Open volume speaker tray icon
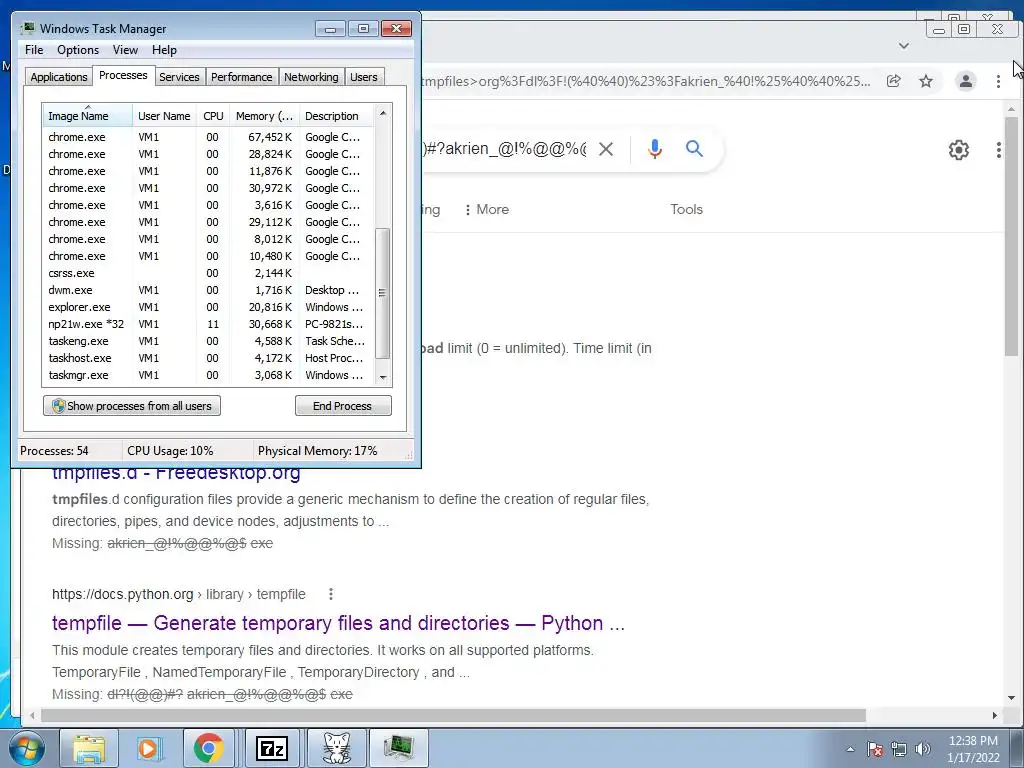The height and width of the screenshot is (768, 1024). [x=923, y=749]
